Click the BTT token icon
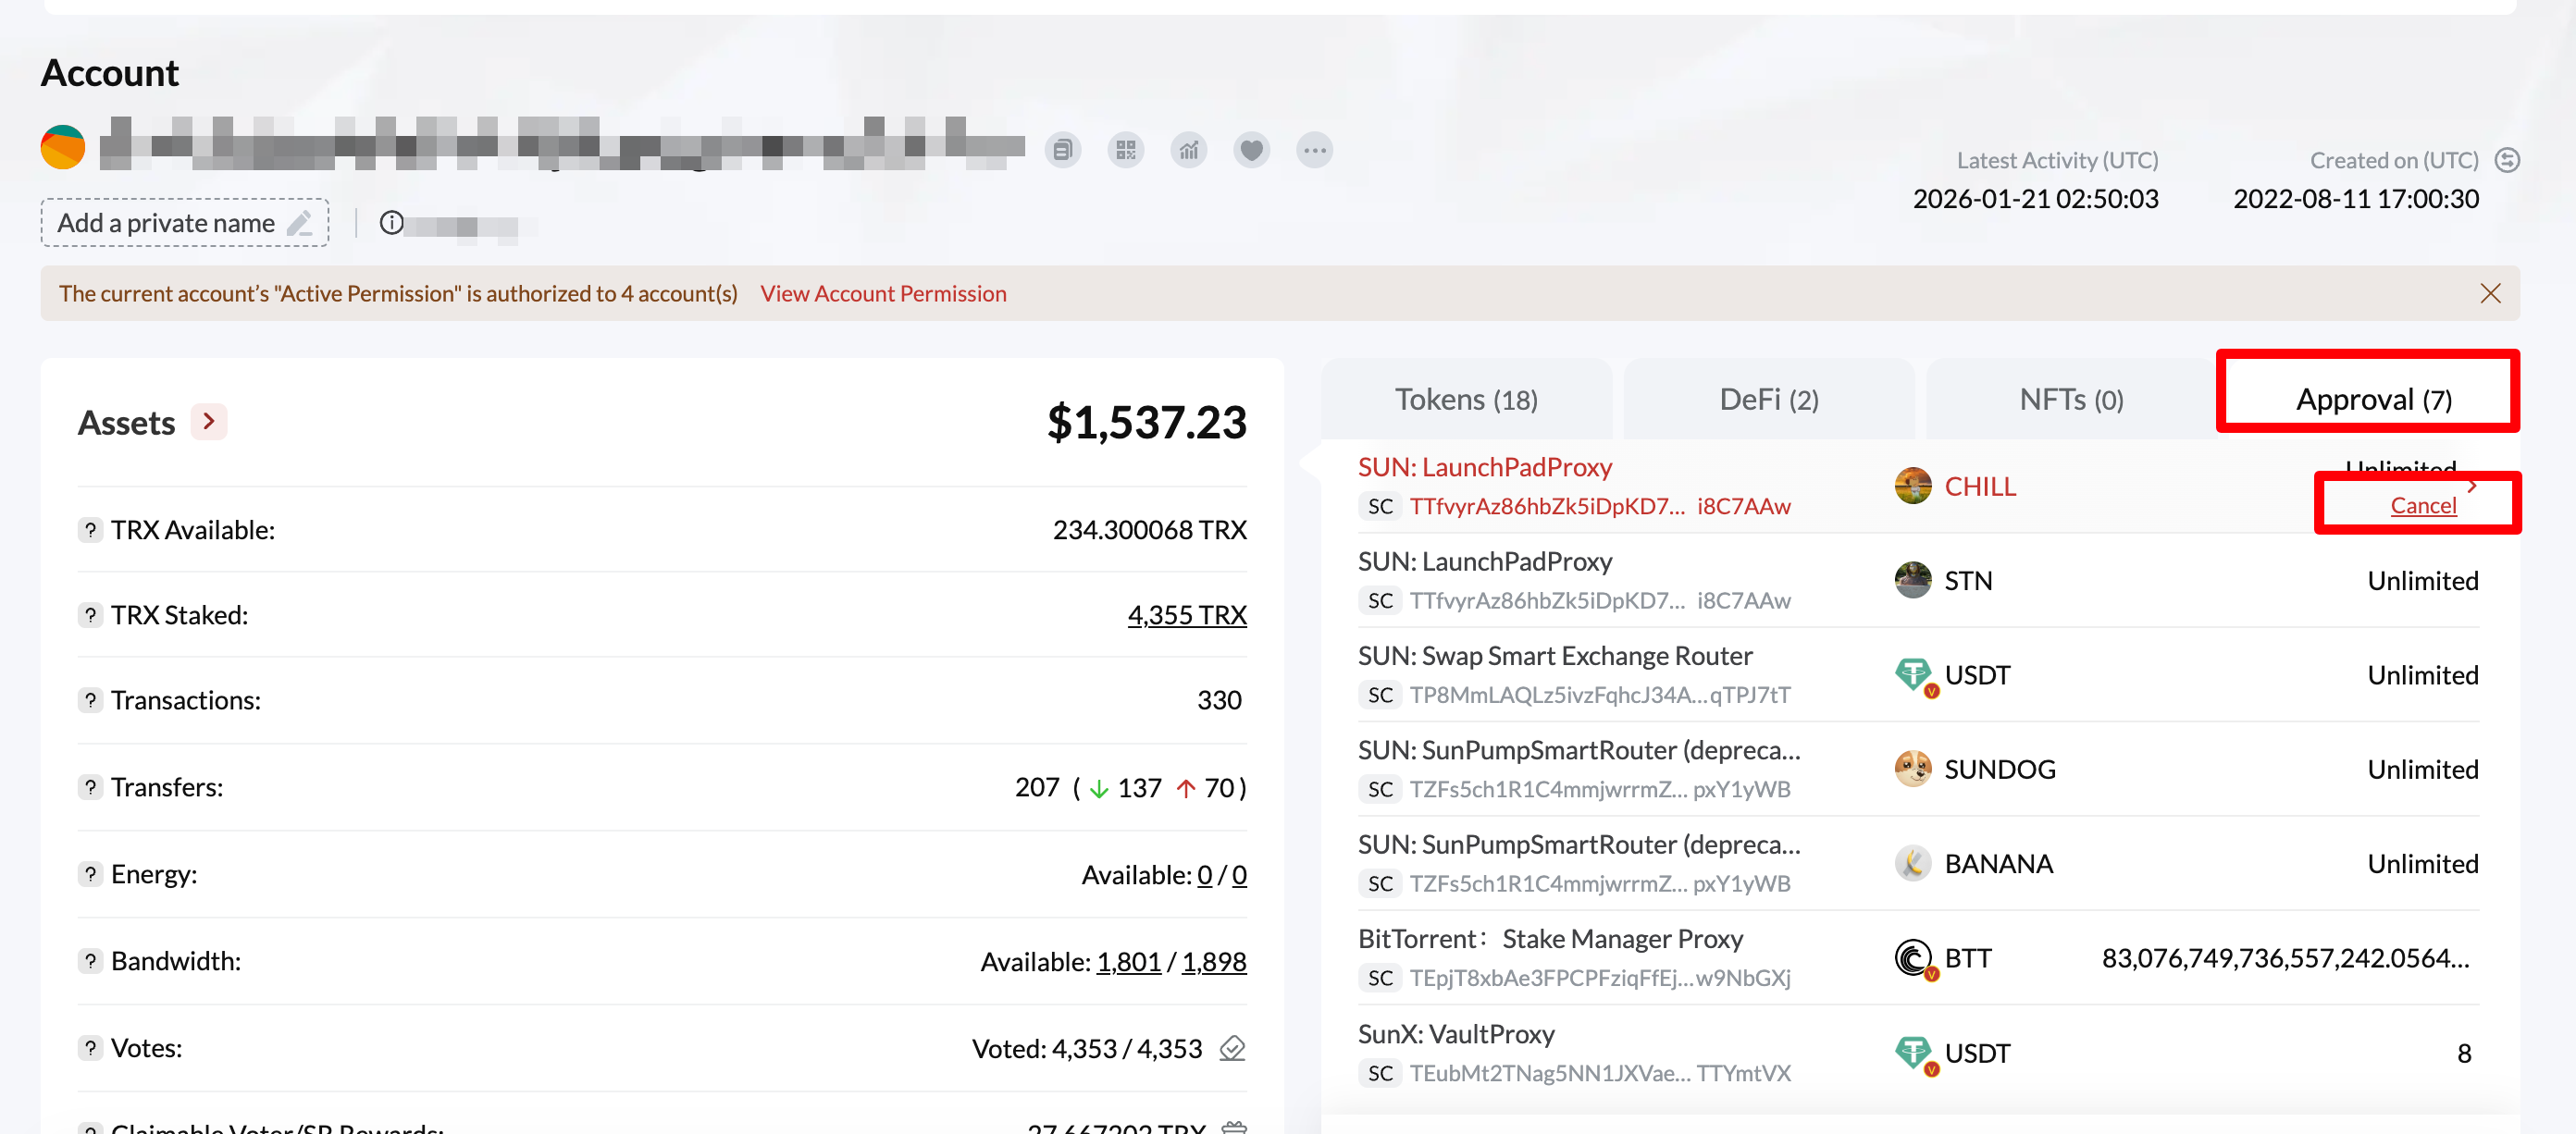This screenshot has height=1134, width=2576. 1914,959
